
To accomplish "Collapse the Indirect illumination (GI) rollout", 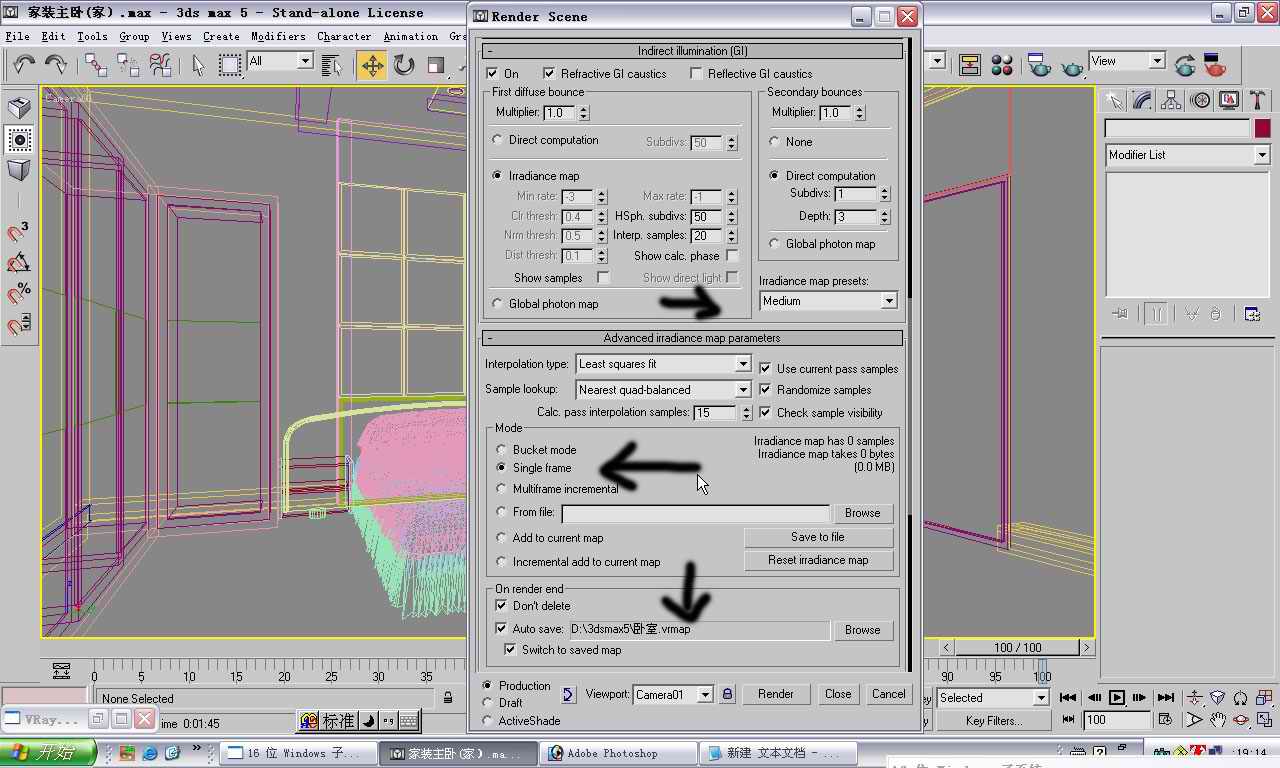I will pos(692,51).
